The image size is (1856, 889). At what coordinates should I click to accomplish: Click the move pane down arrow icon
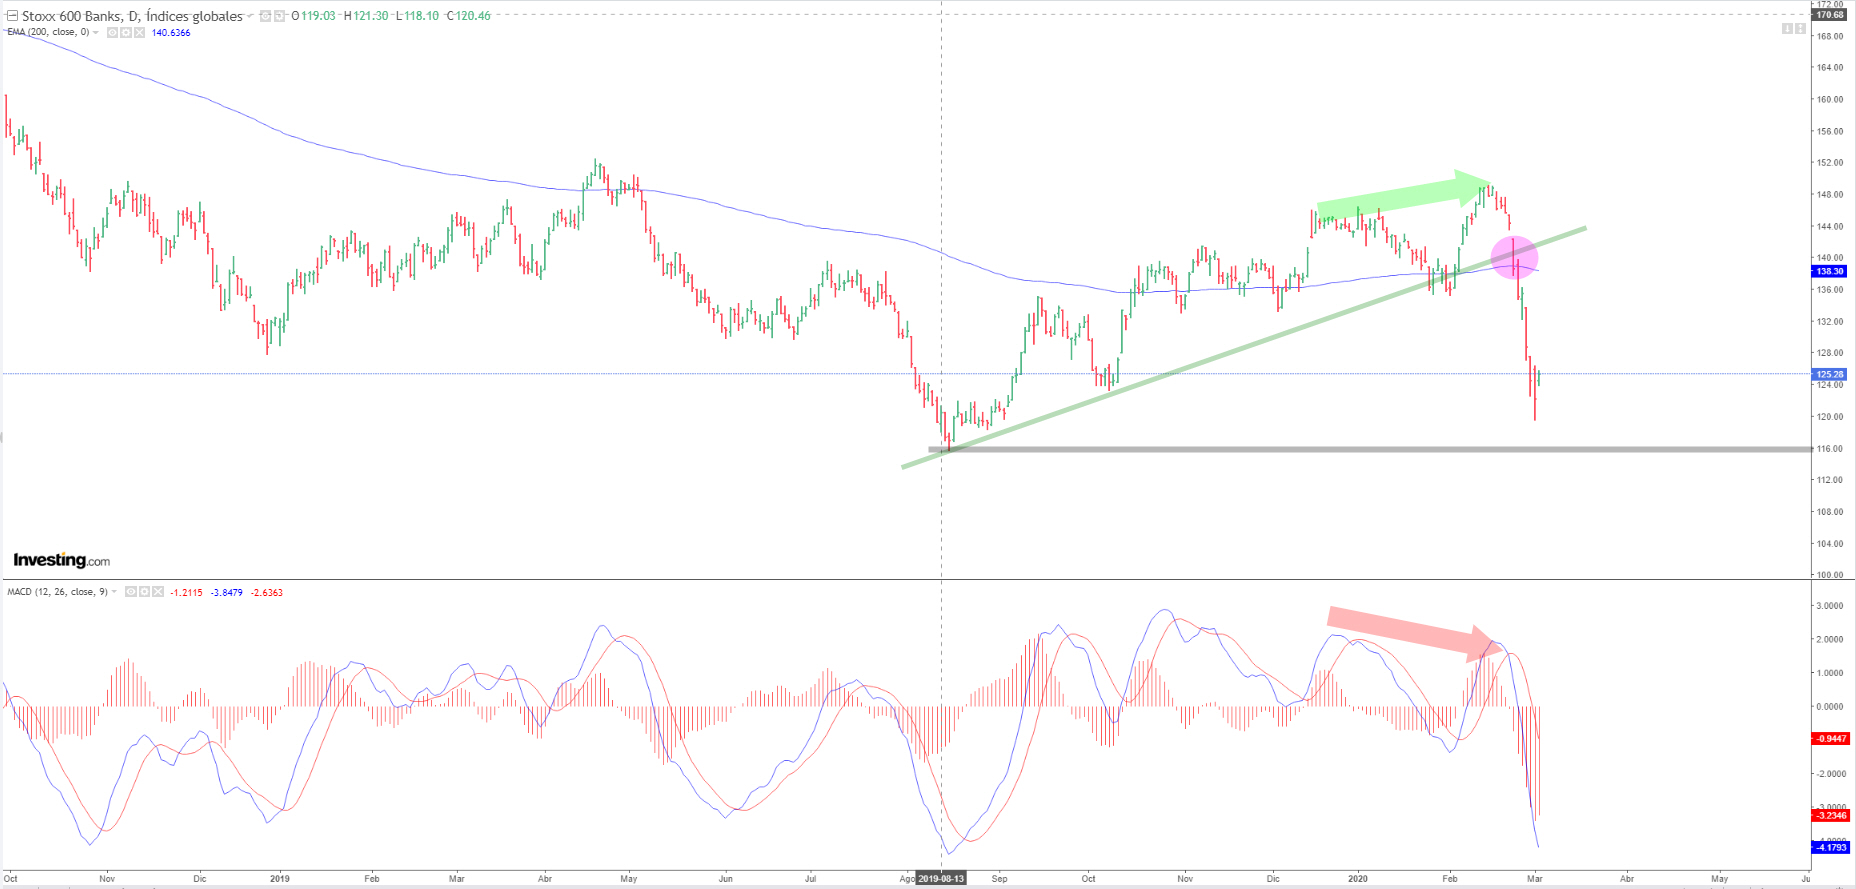[x=1787, y=29]
